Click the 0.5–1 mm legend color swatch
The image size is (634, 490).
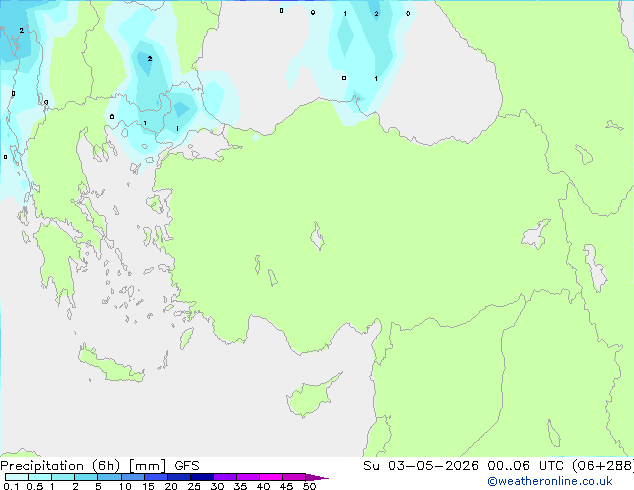tap(40, 477)
